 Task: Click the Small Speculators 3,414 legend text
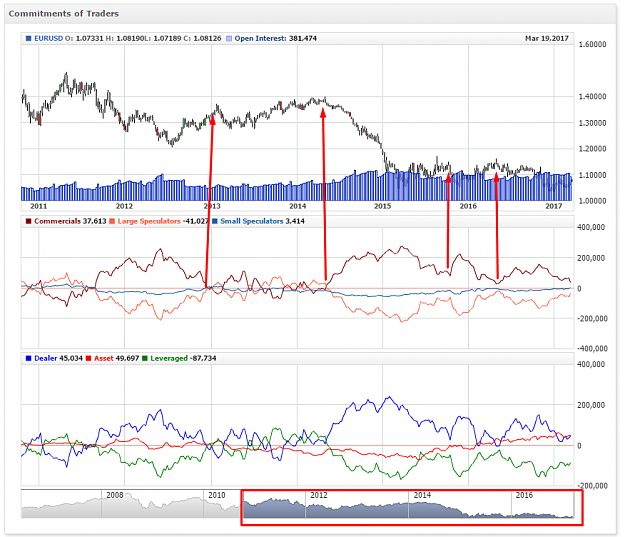pyautogui.click(x=262, y=221)
